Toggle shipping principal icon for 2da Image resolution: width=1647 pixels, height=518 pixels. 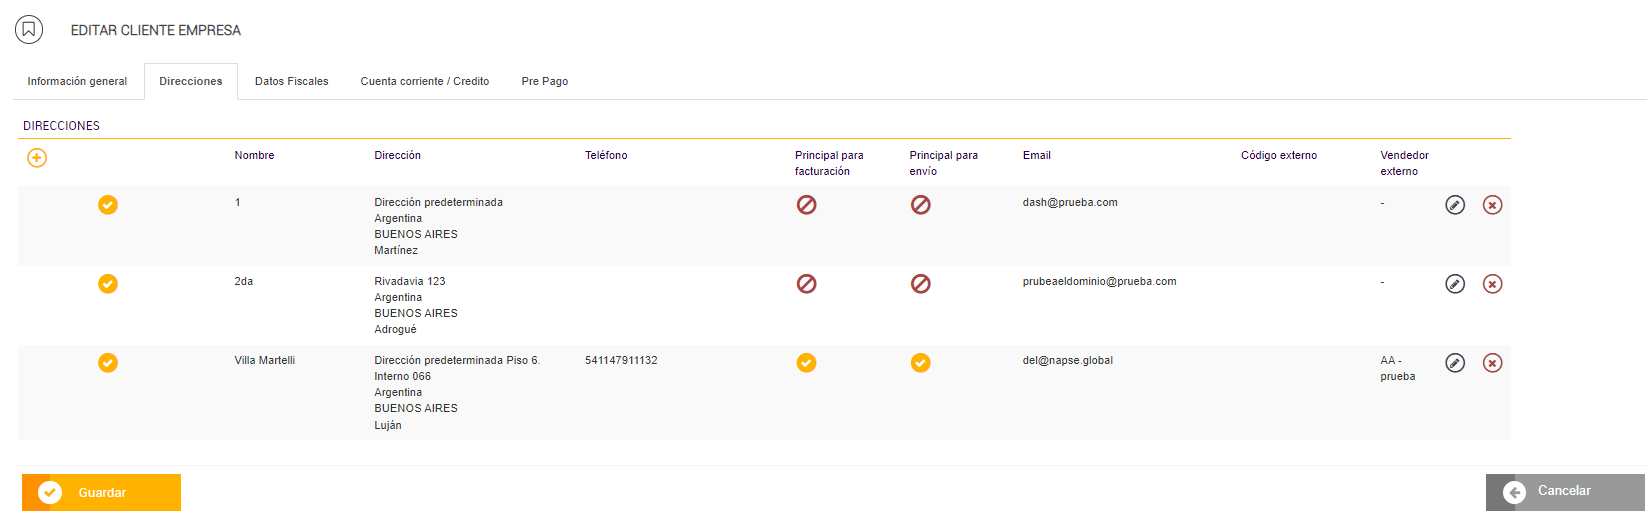(x=921, y=284)
